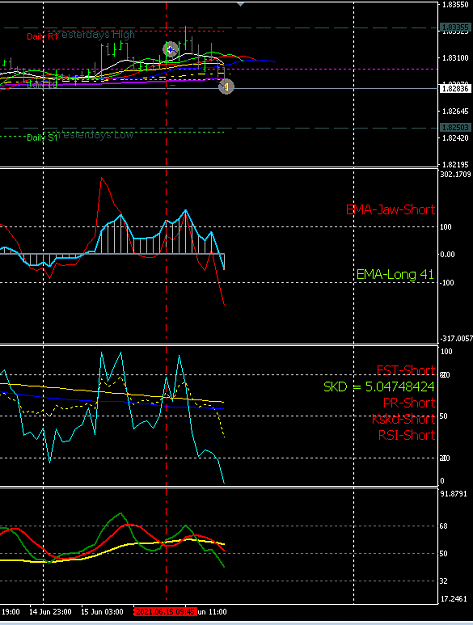Click the Yesterdays Low label
Screen dimensions: 473x625
coord(95,135)
